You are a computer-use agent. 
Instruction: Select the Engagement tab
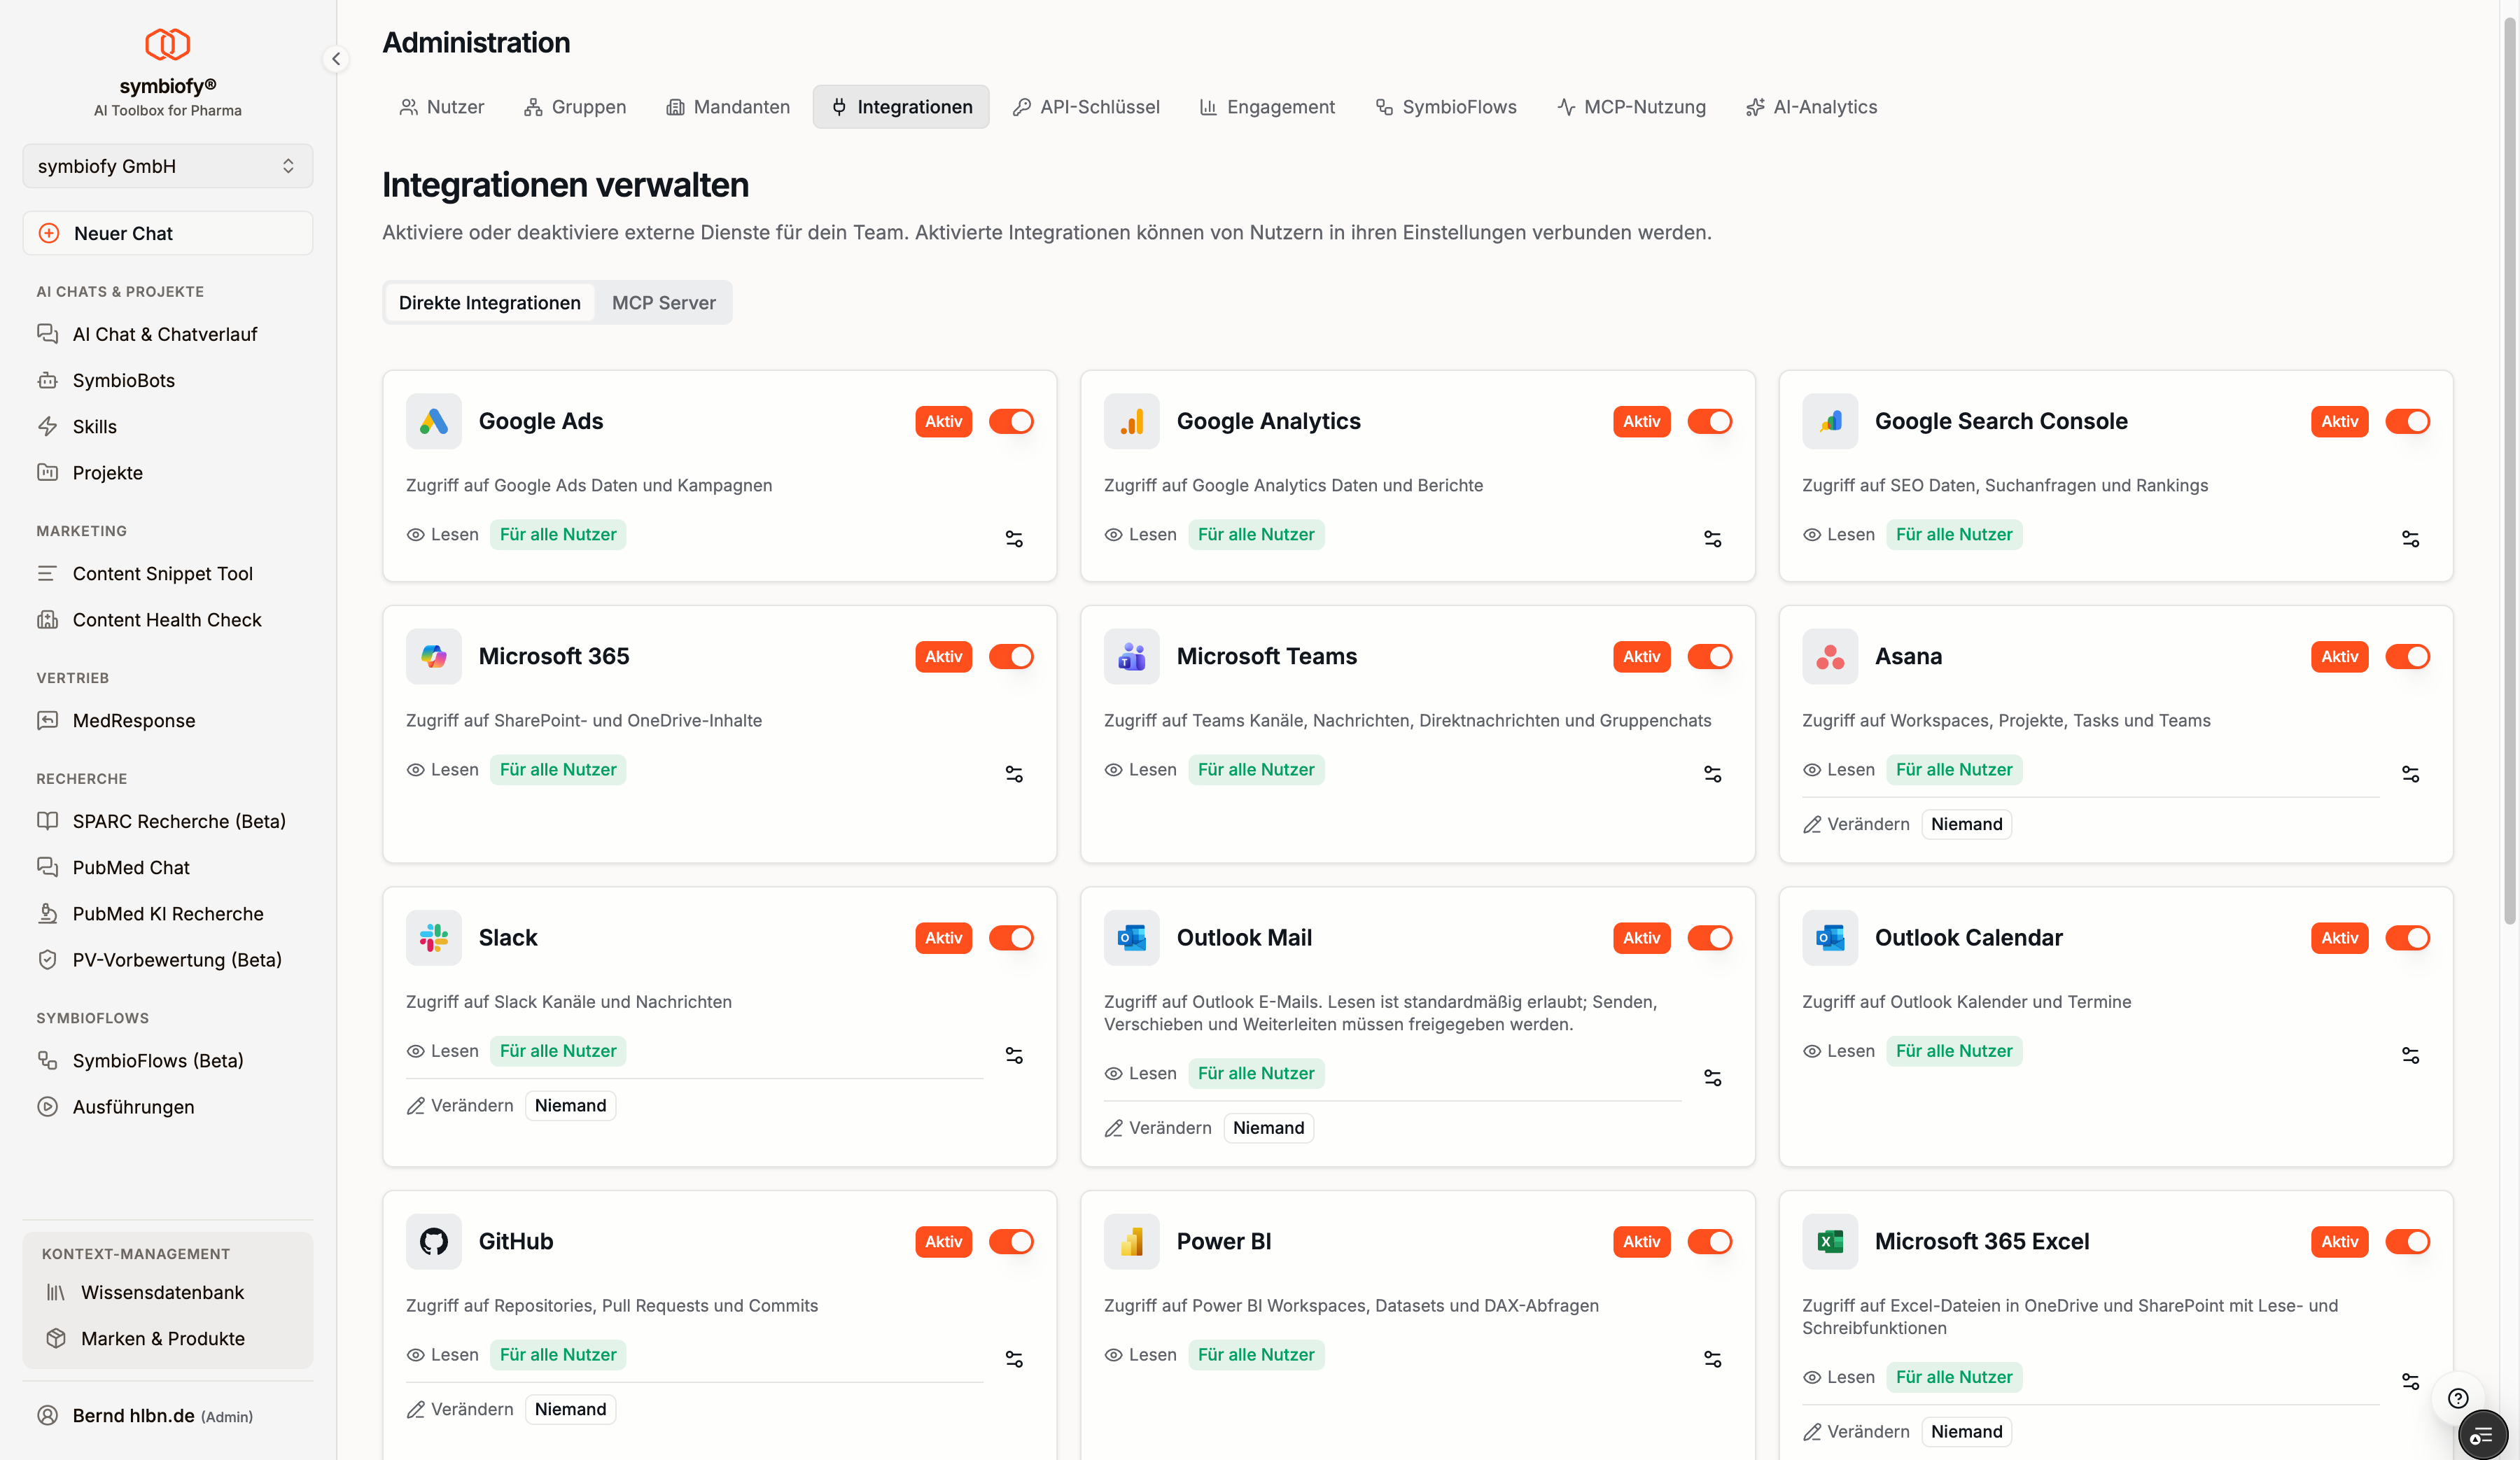[x=1267, y=107]
